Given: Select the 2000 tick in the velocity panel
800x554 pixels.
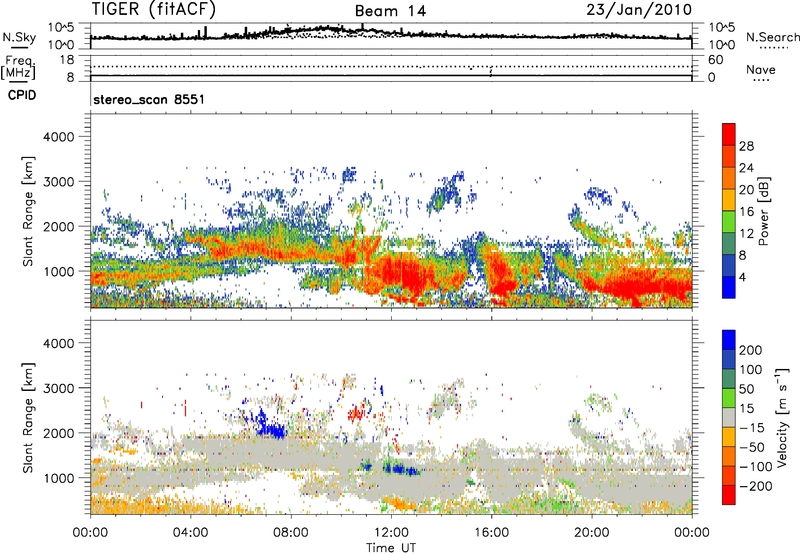Looking at the screenshot, I should 58,433.
